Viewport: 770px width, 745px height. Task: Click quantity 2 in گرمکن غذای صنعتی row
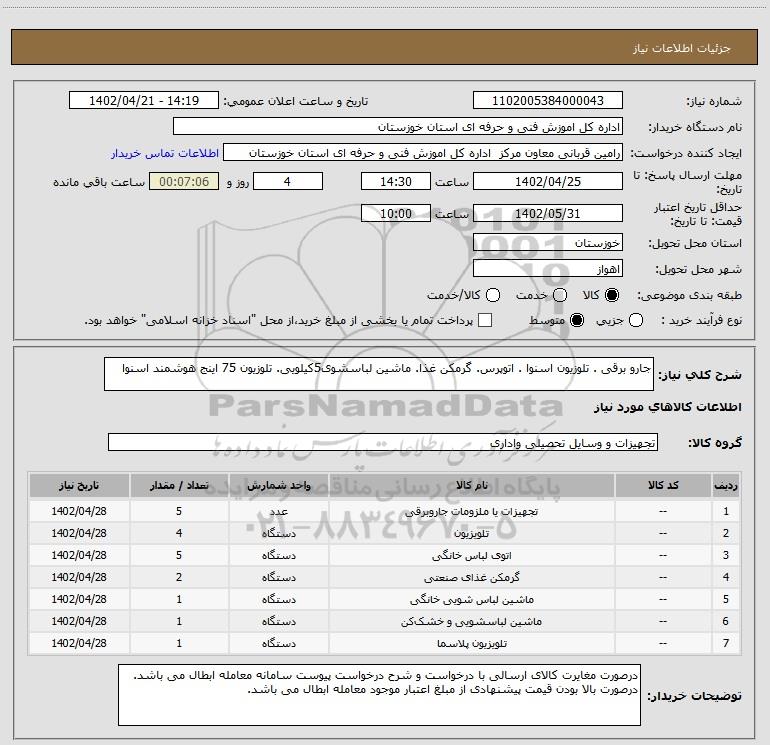click(x=179, y=578)
